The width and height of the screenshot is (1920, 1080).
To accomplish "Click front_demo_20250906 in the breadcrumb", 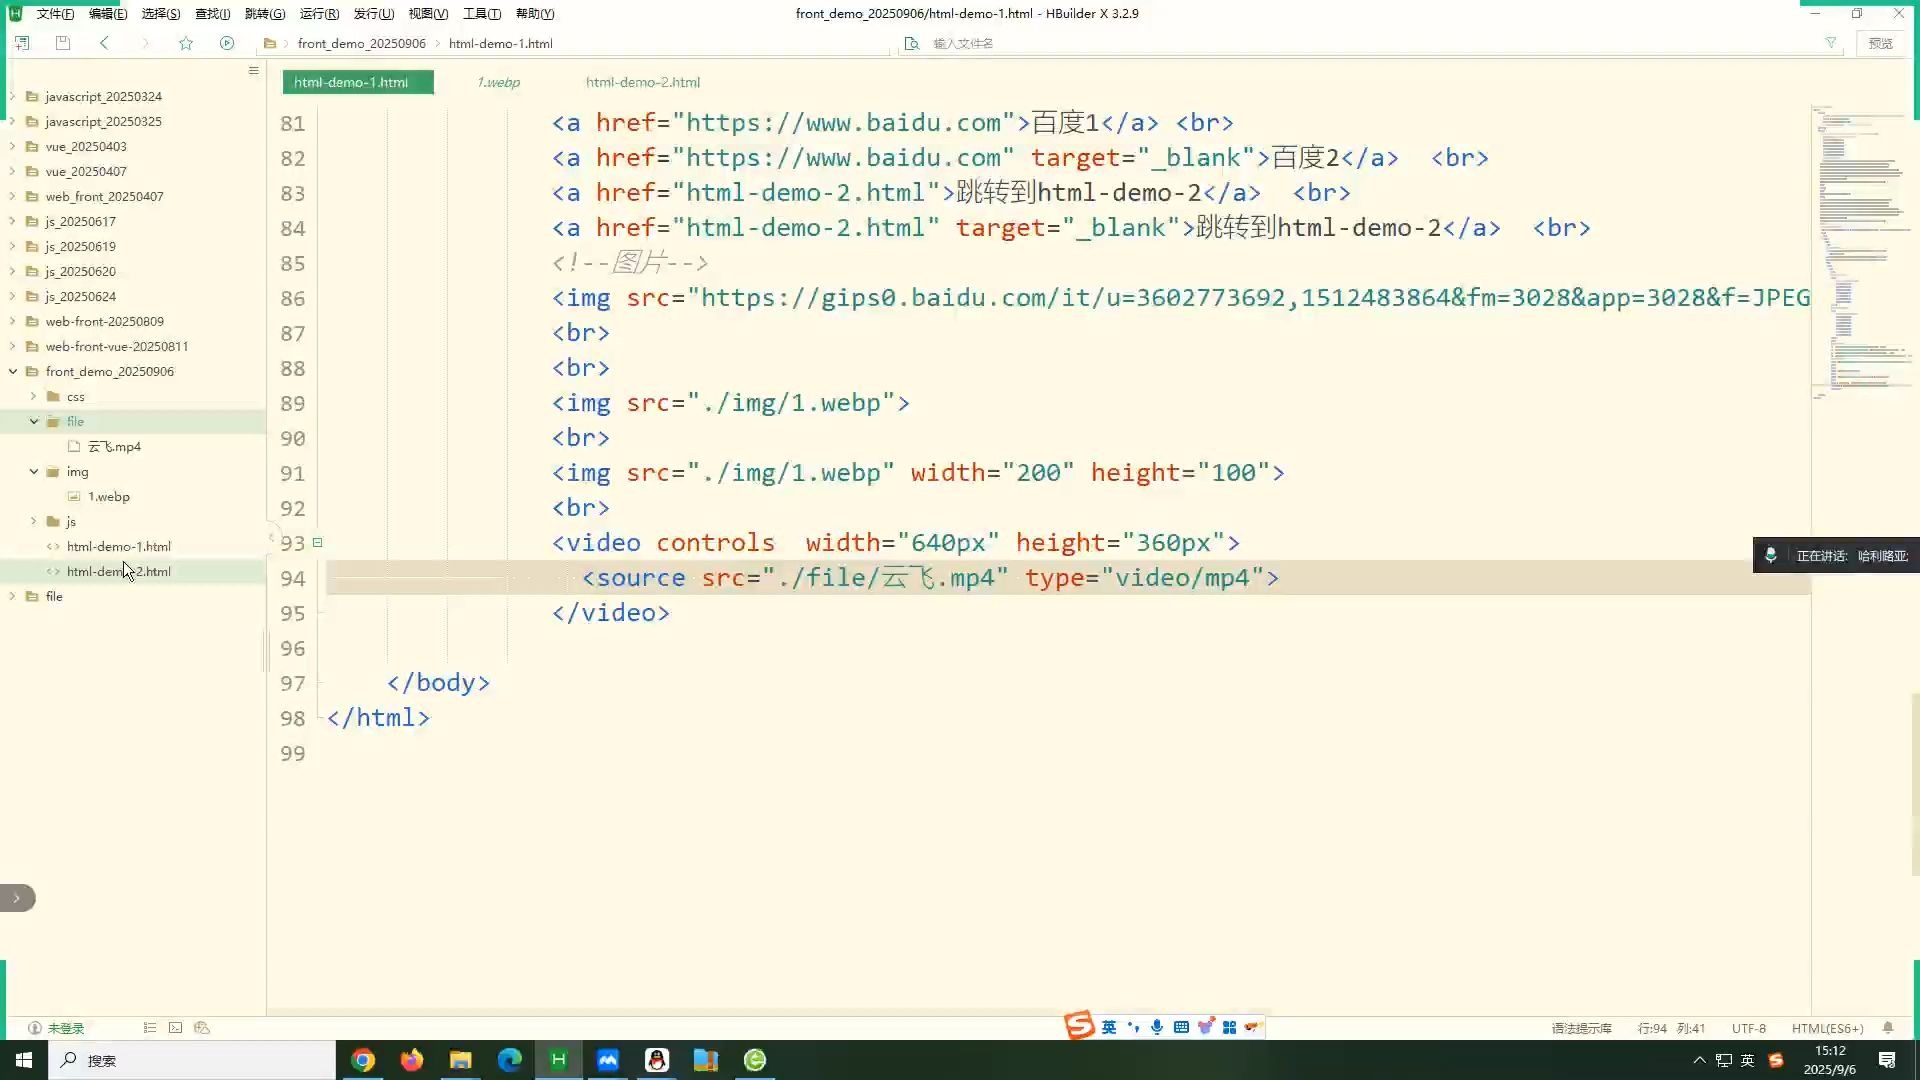I will click(x=361, y=43).
